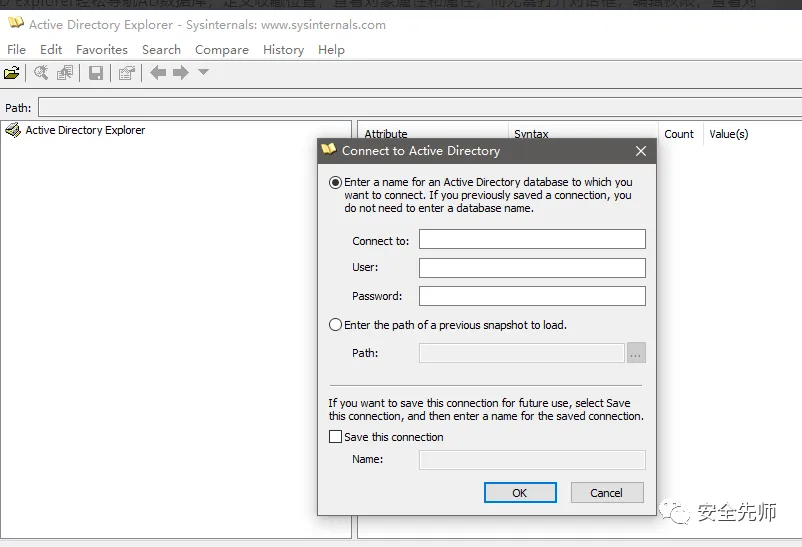
Task: Click the snapshot Path input field
Action: [522, 353]
